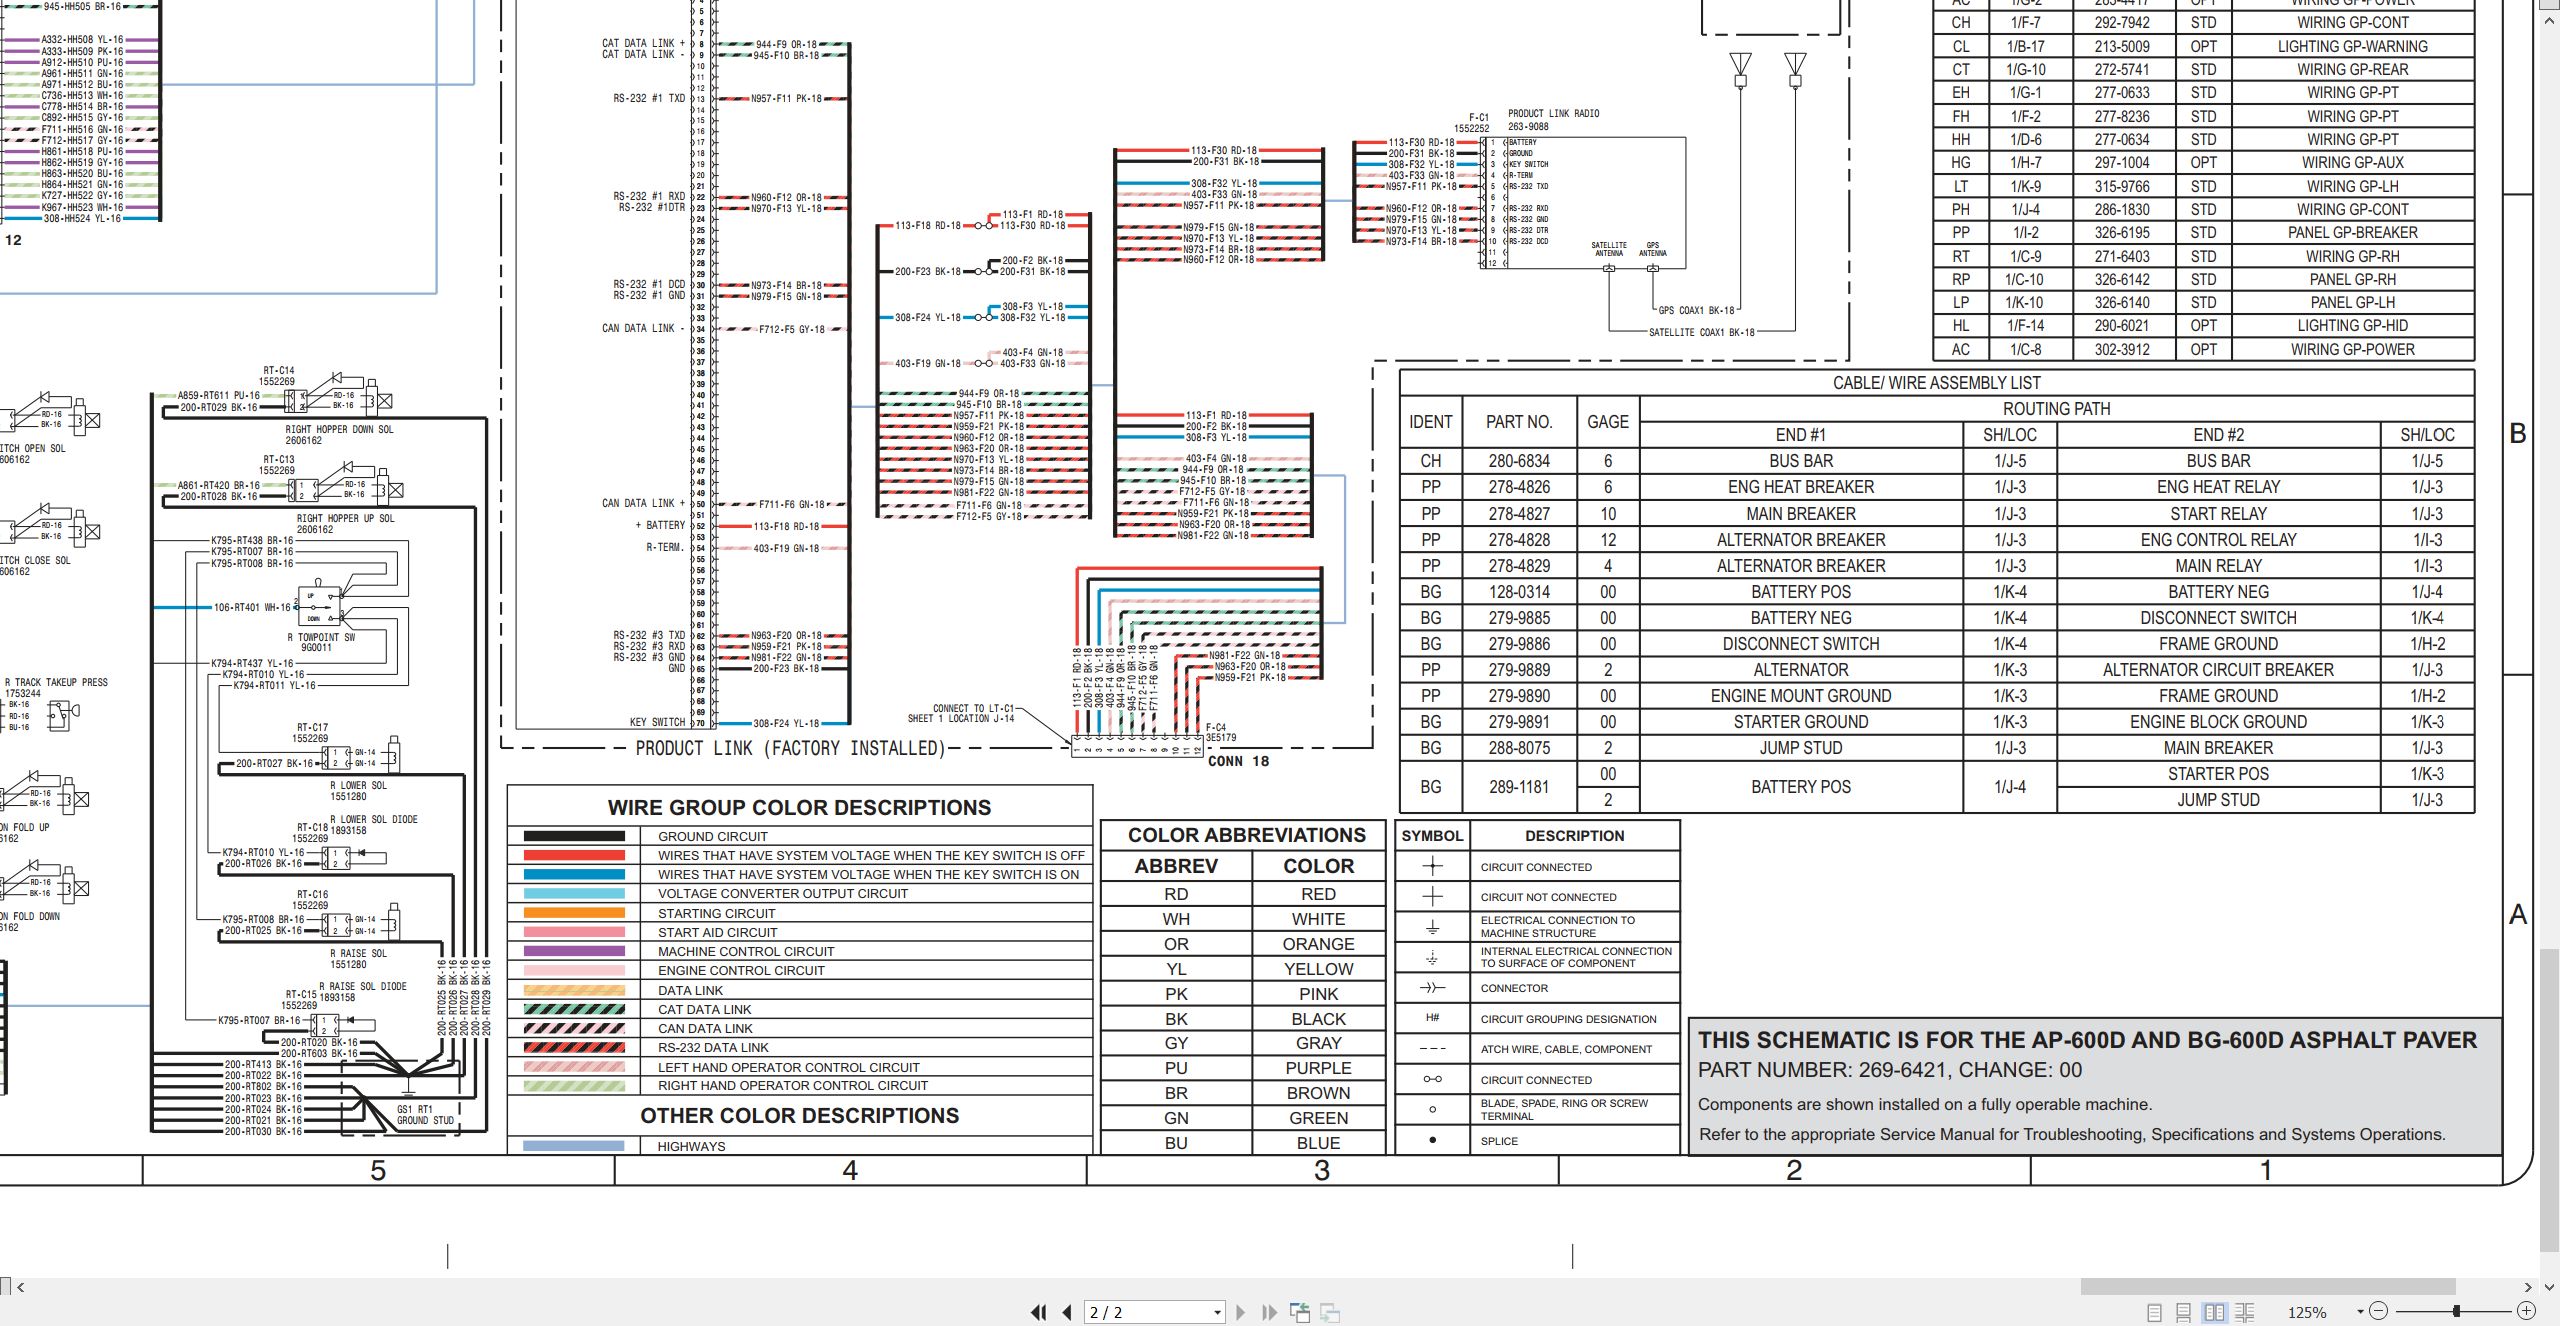This screenshot has height=1326, width=2560.
Task: Click 'BLADE, SPADE, RING OR SCREW TERMINAL' description
Action: (x=1564, y=1110)
